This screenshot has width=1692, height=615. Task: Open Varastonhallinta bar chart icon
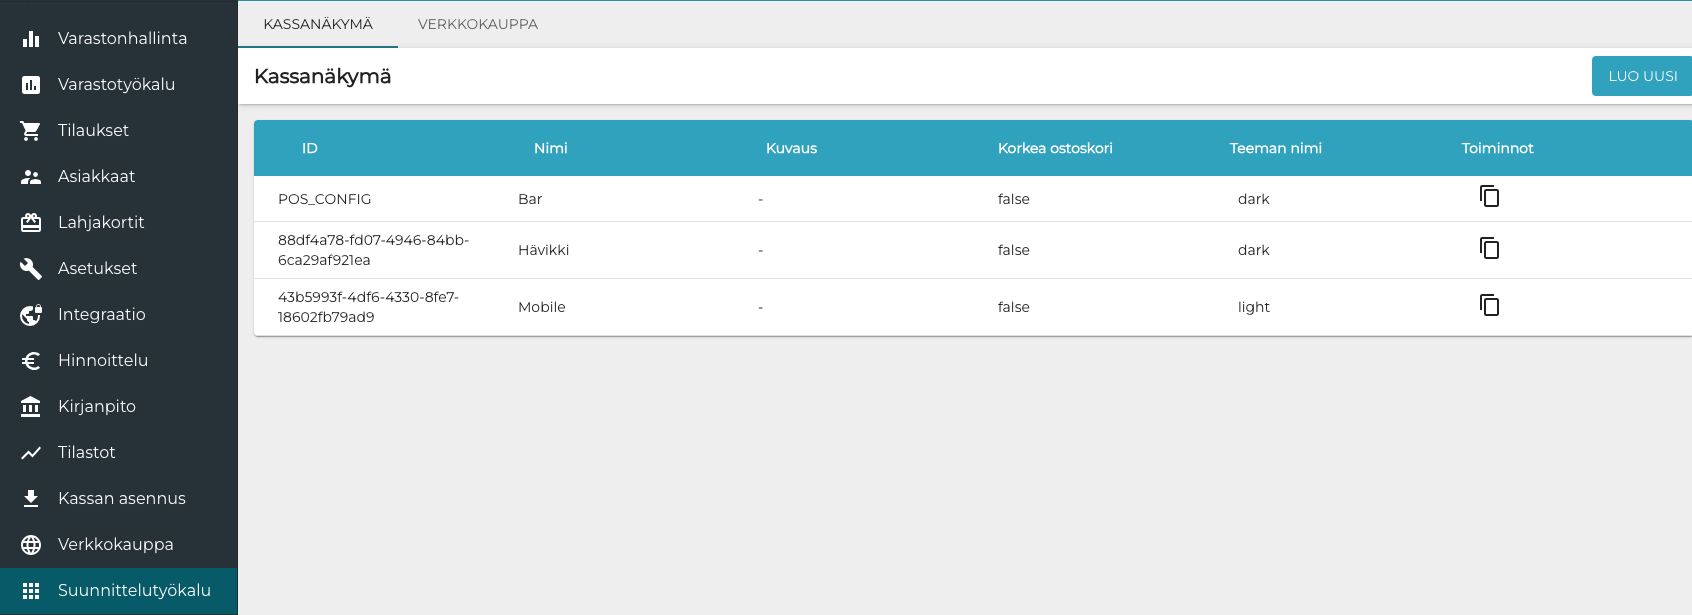[x=31, y=38]
